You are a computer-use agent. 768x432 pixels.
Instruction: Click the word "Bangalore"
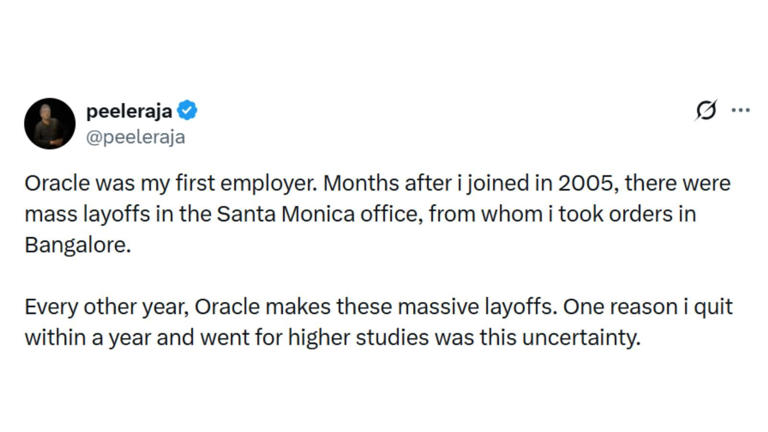(x=77, y=244)
